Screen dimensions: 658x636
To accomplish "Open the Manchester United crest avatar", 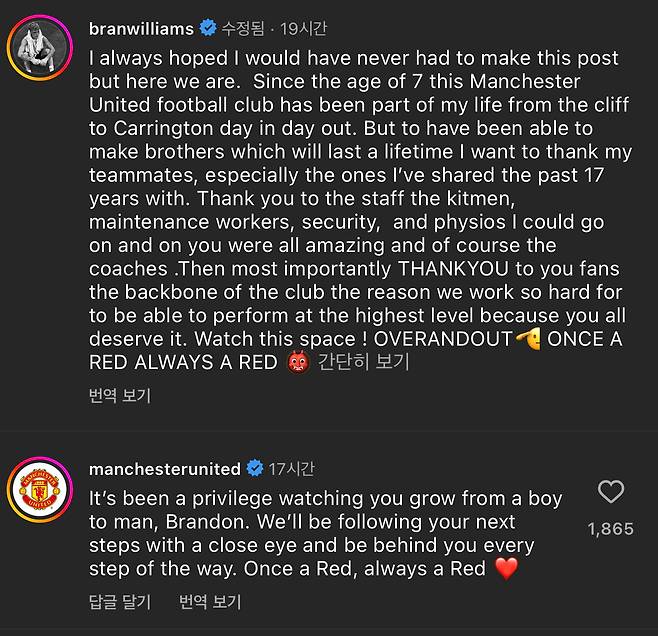I will click(x=41, y=489).
